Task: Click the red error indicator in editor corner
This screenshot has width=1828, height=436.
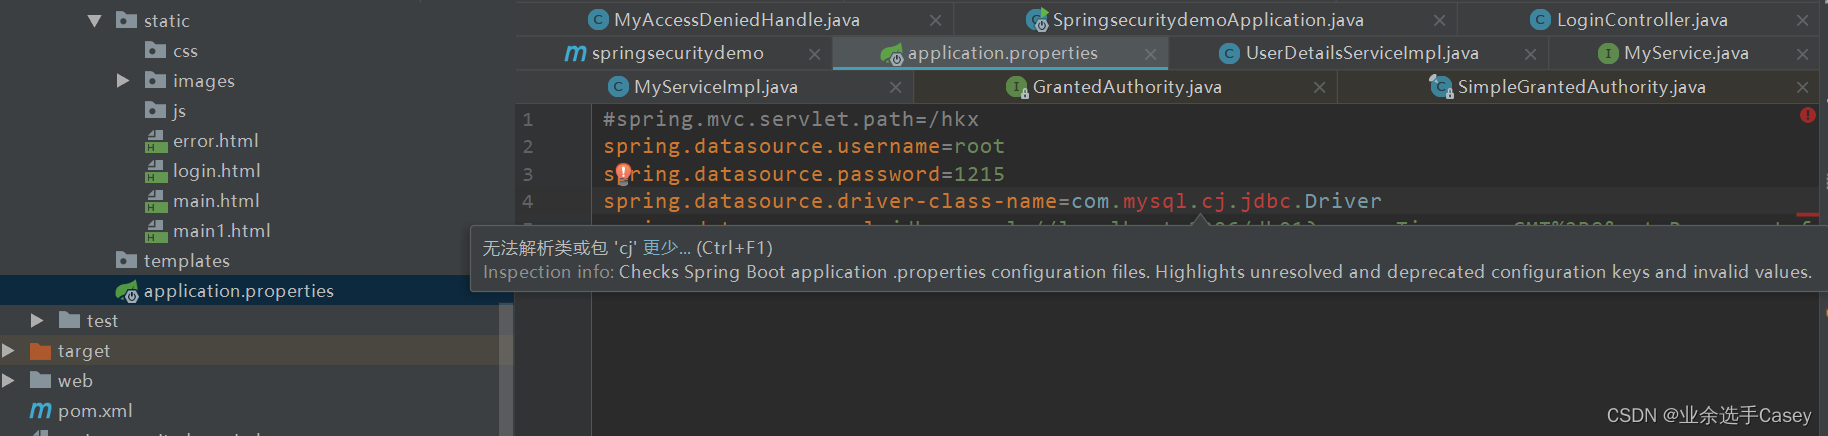Action: tap(1807, 115)
